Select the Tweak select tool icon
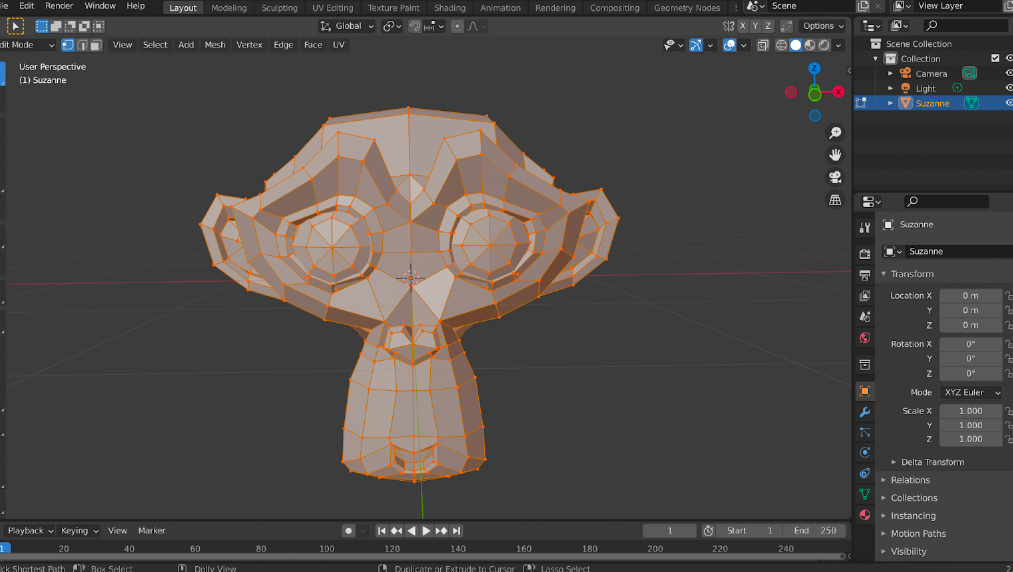This screenshot has width=1013, height=572. (x=15, y=26)
